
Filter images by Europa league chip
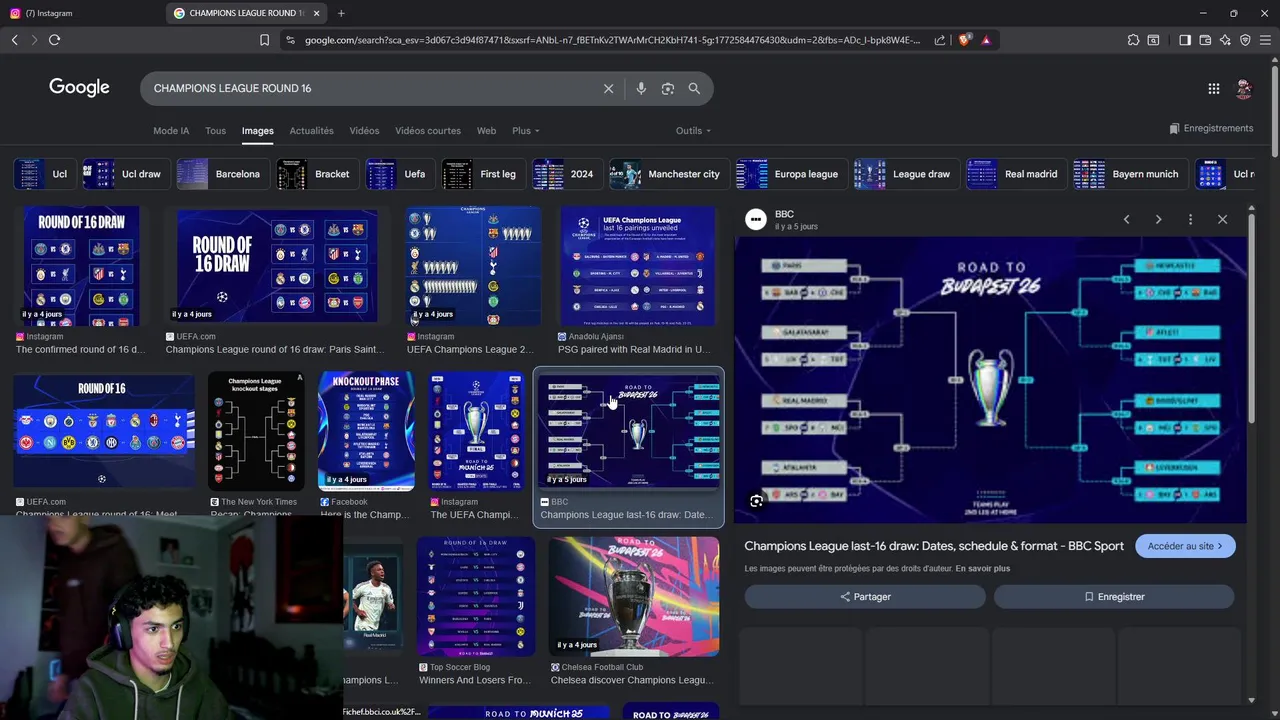tap(790, 174)
